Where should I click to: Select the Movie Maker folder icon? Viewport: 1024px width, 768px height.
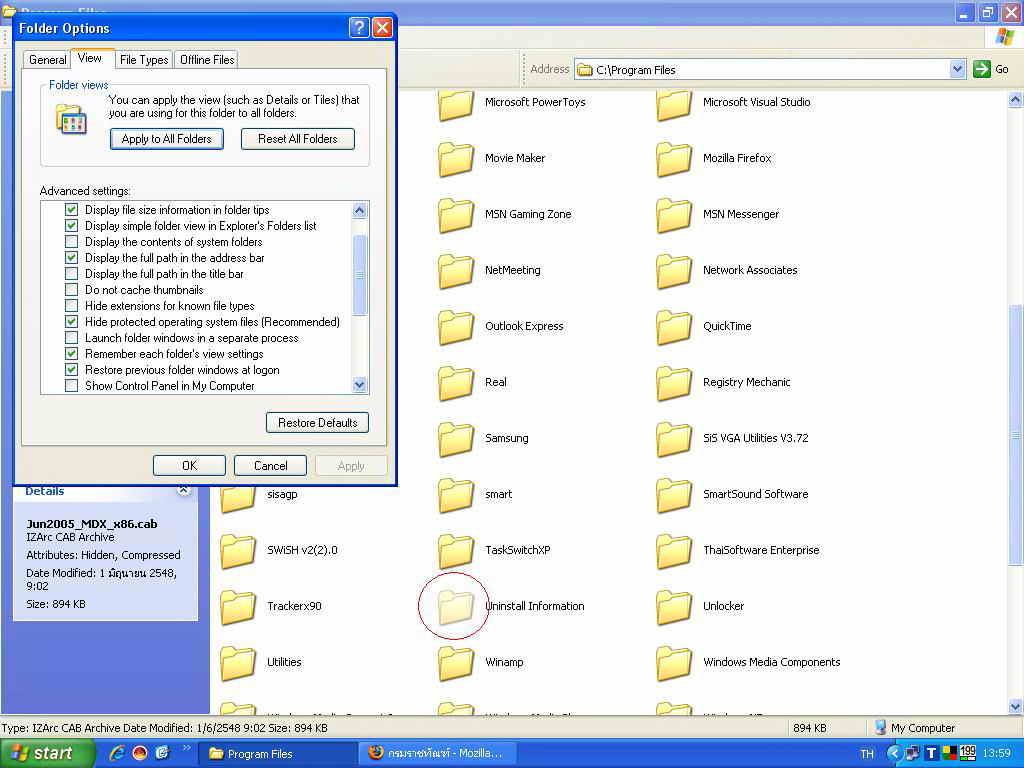pos(455,159)
